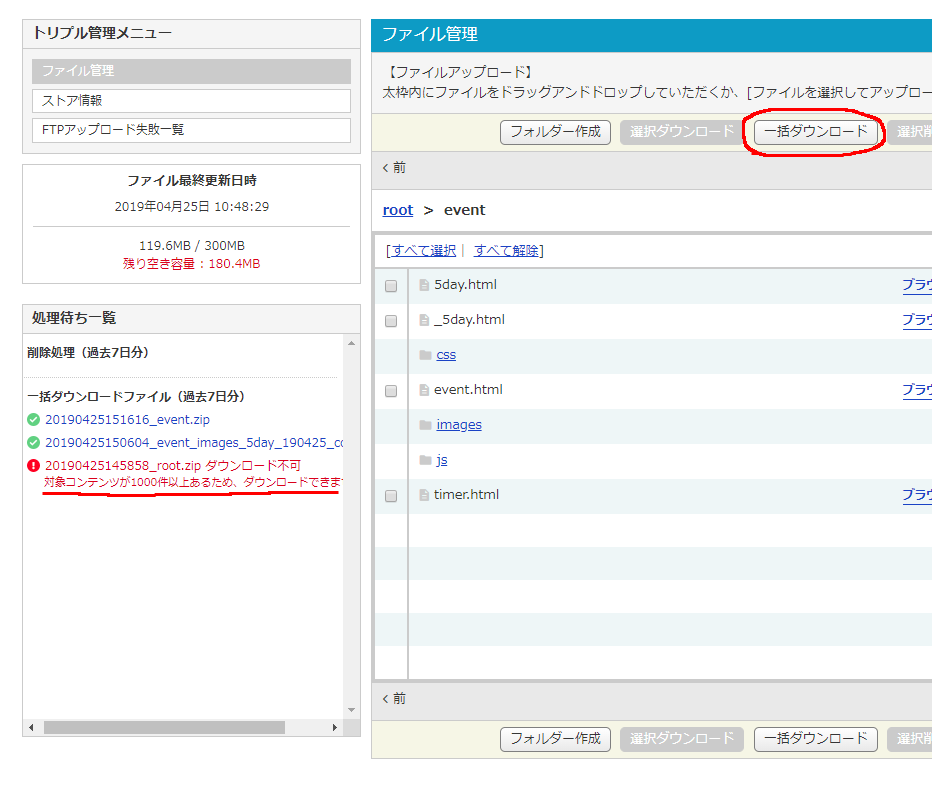
Task: Click すべて選択 link
Action: pyautogui.click(x=423, y=250)
